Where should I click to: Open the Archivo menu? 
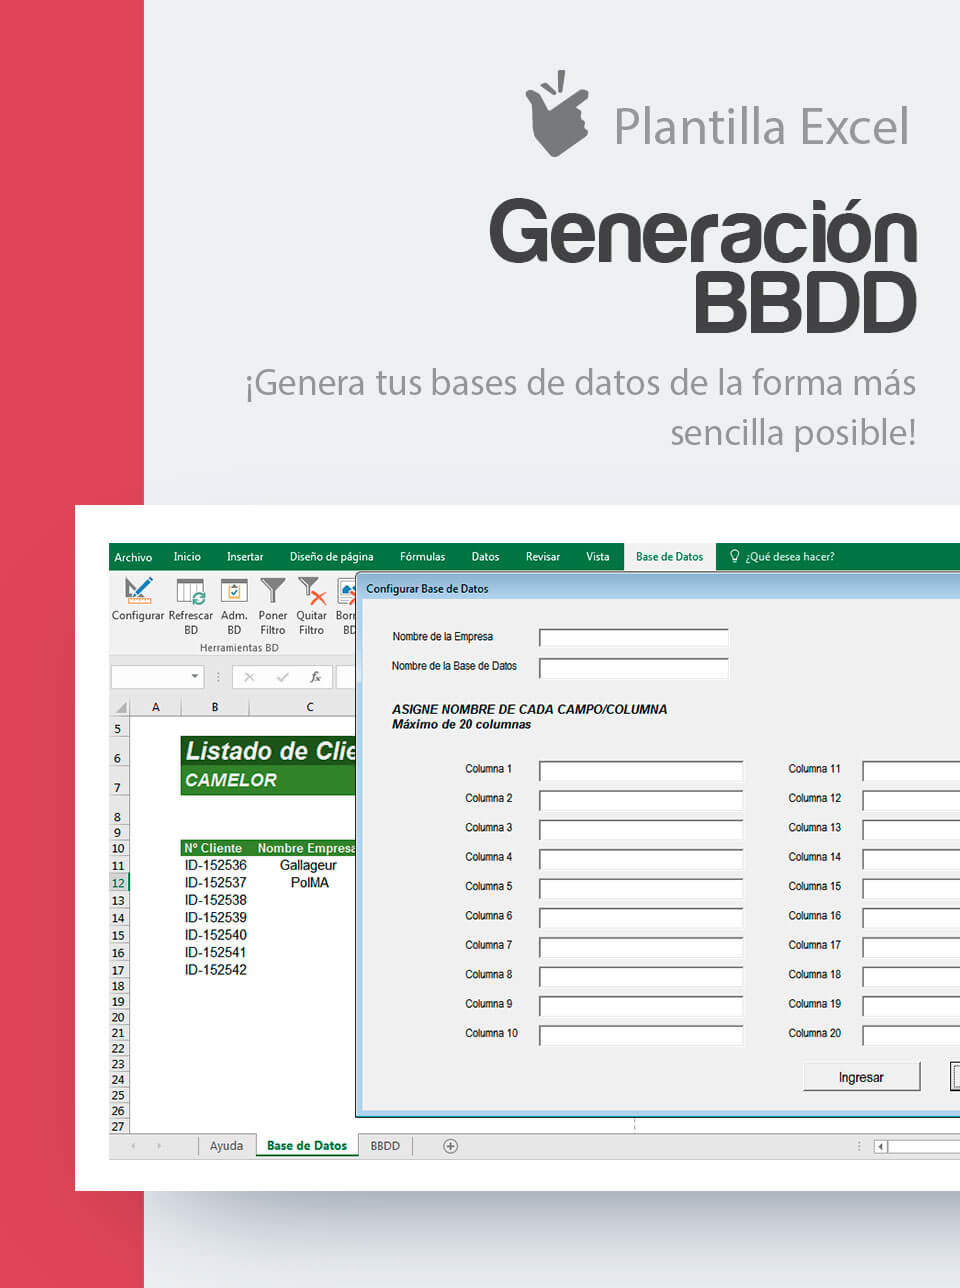tap(133, 557)
